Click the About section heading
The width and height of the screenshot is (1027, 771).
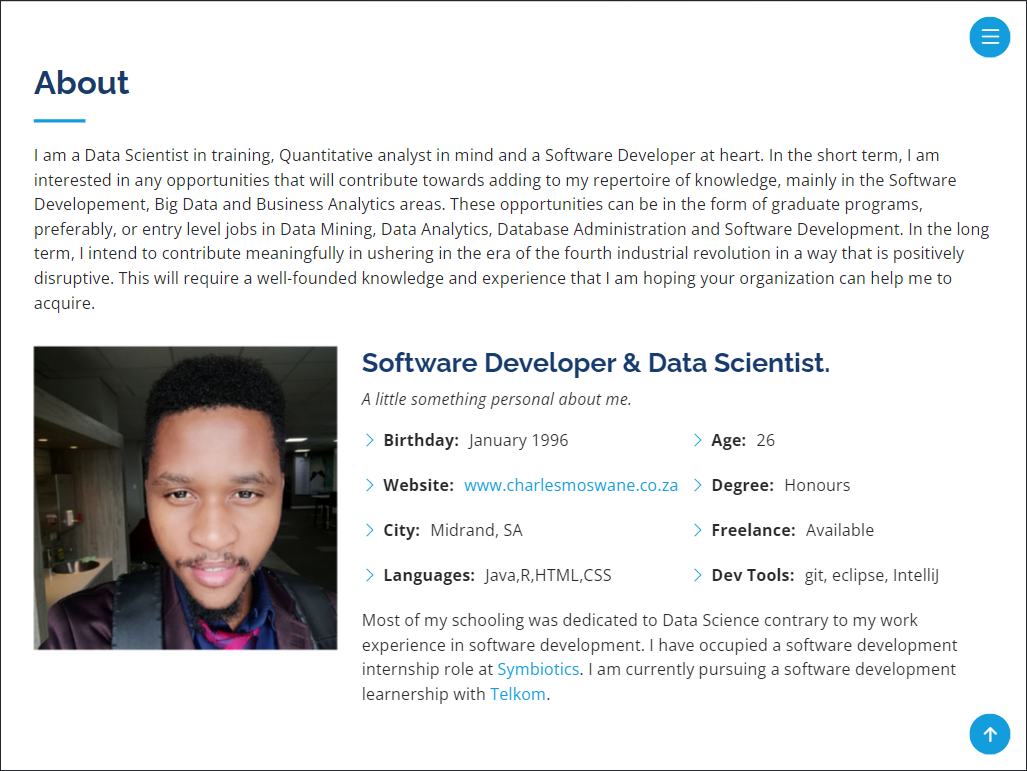pyautogui.click(x=82, y=83)
